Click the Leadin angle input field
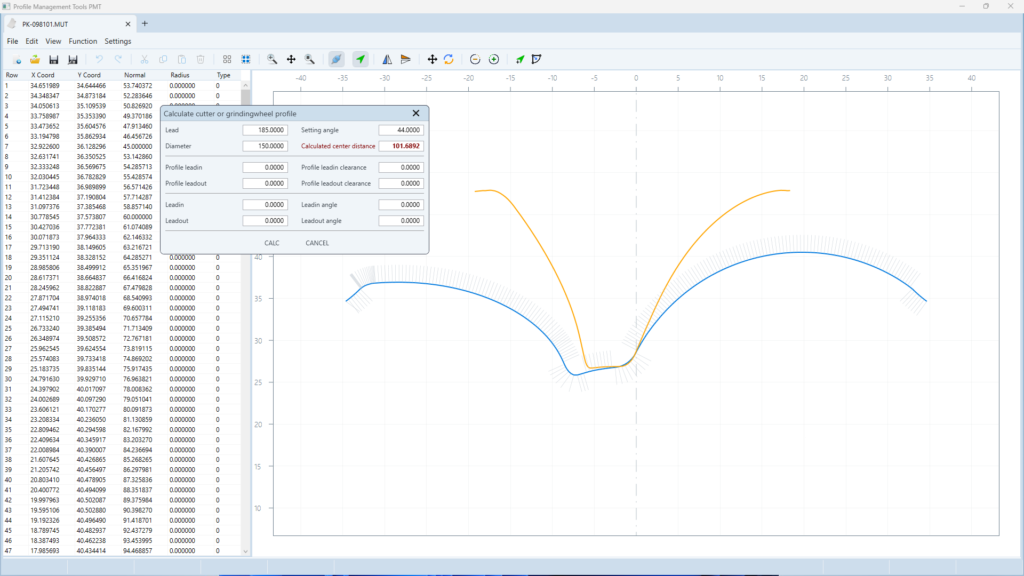This screenshot has height=576, width=1024. pos(401,204)
